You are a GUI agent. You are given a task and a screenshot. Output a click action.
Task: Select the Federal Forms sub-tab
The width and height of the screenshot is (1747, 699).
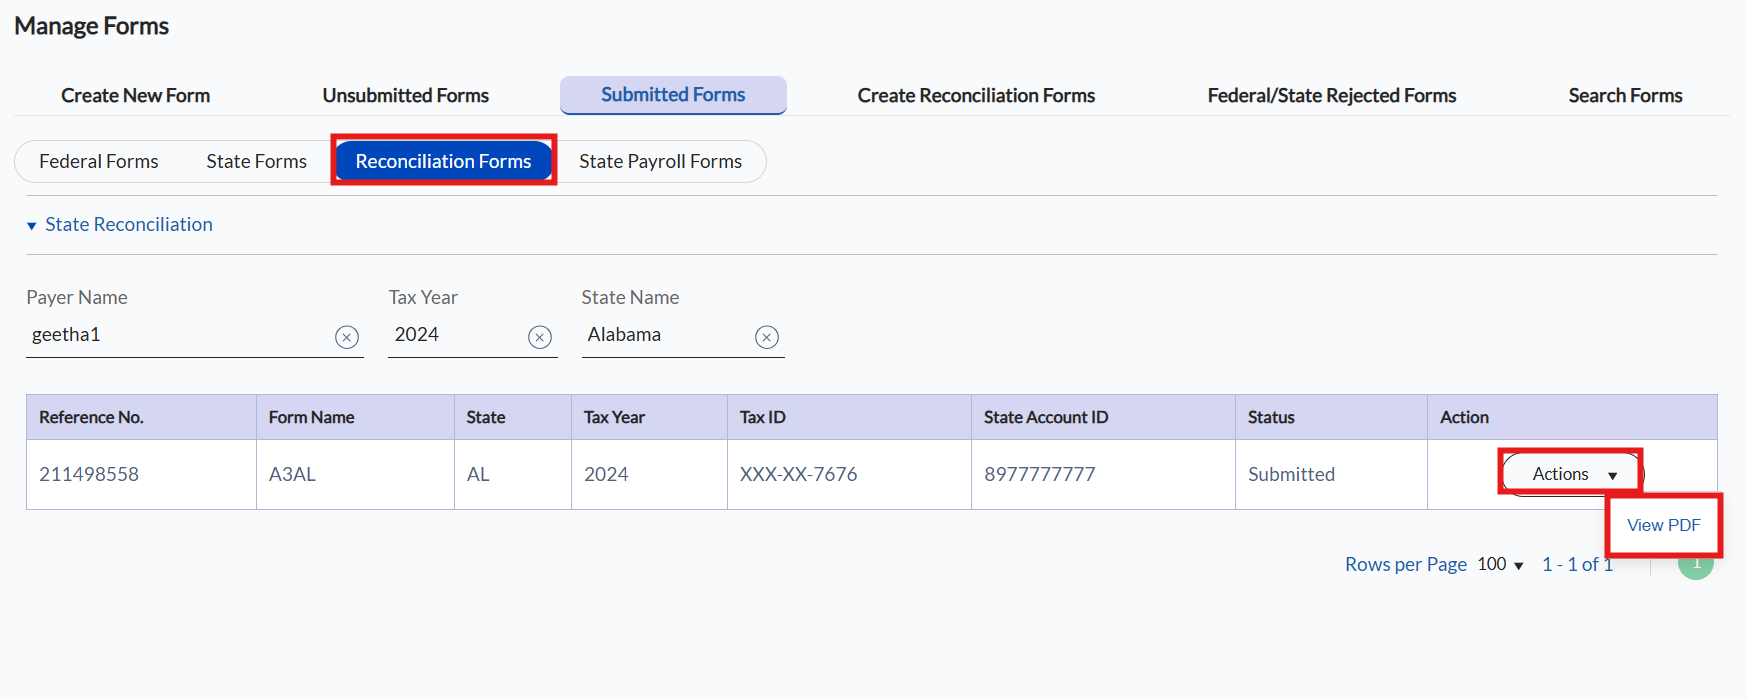pos(99,162)
